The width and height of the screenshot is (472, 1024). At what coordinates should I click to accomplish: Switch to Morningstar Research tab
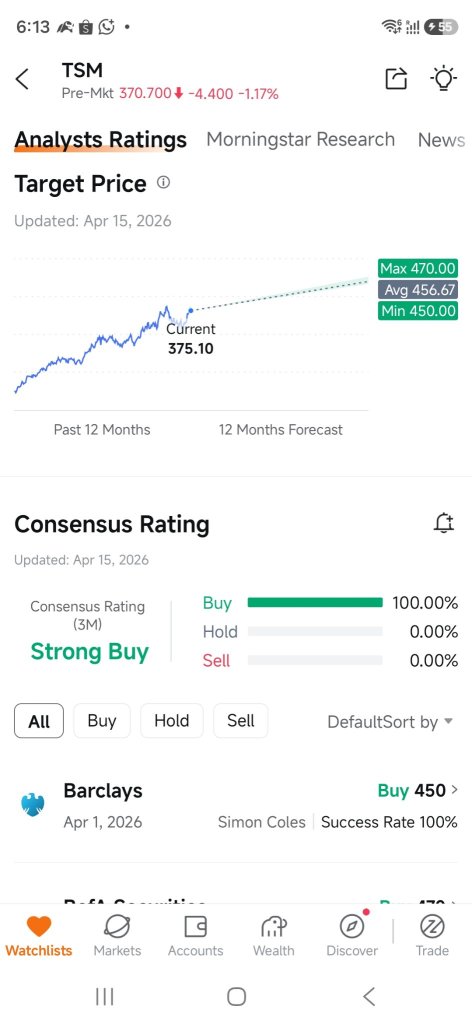point(300,140)
